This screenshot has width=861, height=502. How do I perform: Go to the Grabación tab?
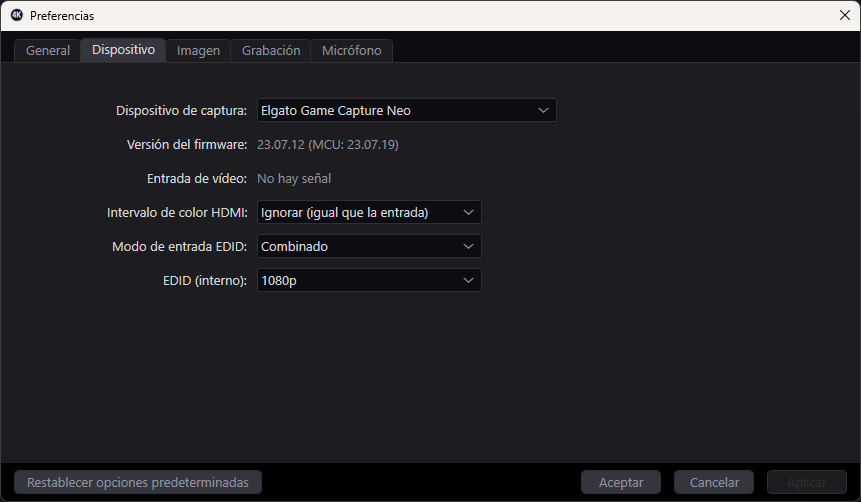click(x=271, y=51)
